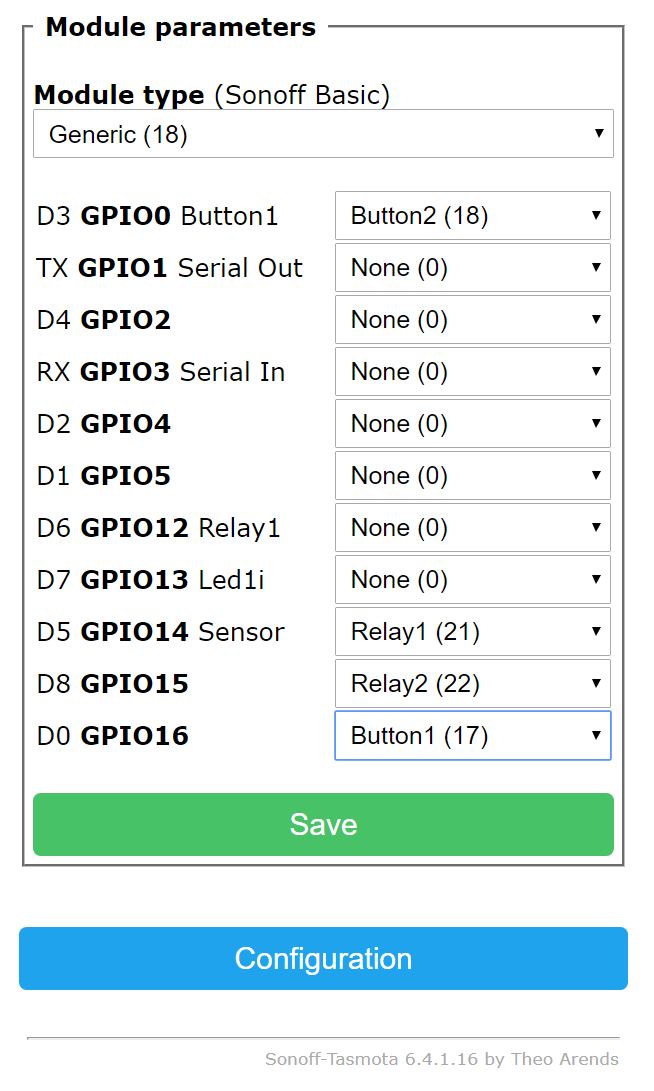The width and height of the screenshot is (654, 1091).
Task: Expand the D1 GPIO5 dropdown
Action: tap(472, 476)
